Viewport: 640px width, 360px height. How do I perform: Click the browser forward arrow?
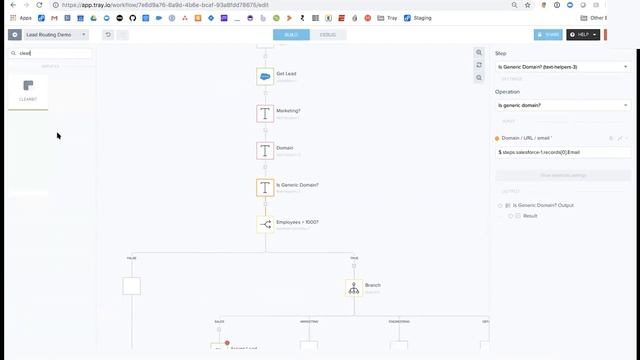pyautogui.click(x=26, y=5)
